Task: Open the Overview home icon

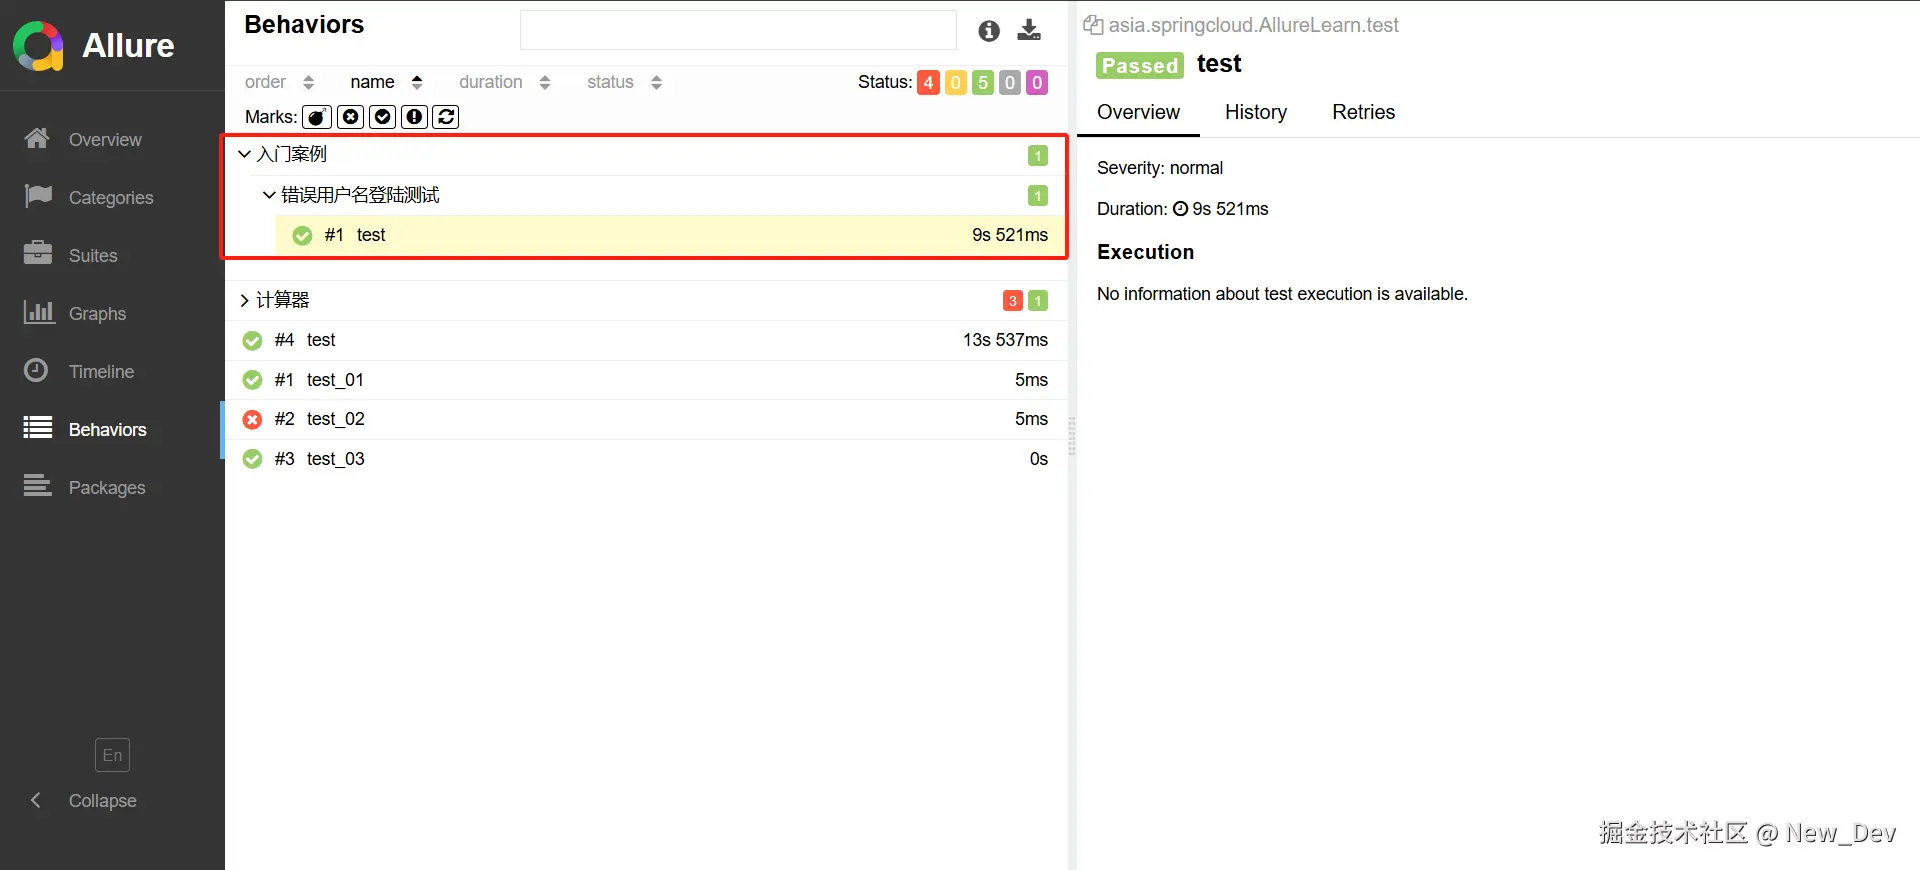Action: (37, 139)
